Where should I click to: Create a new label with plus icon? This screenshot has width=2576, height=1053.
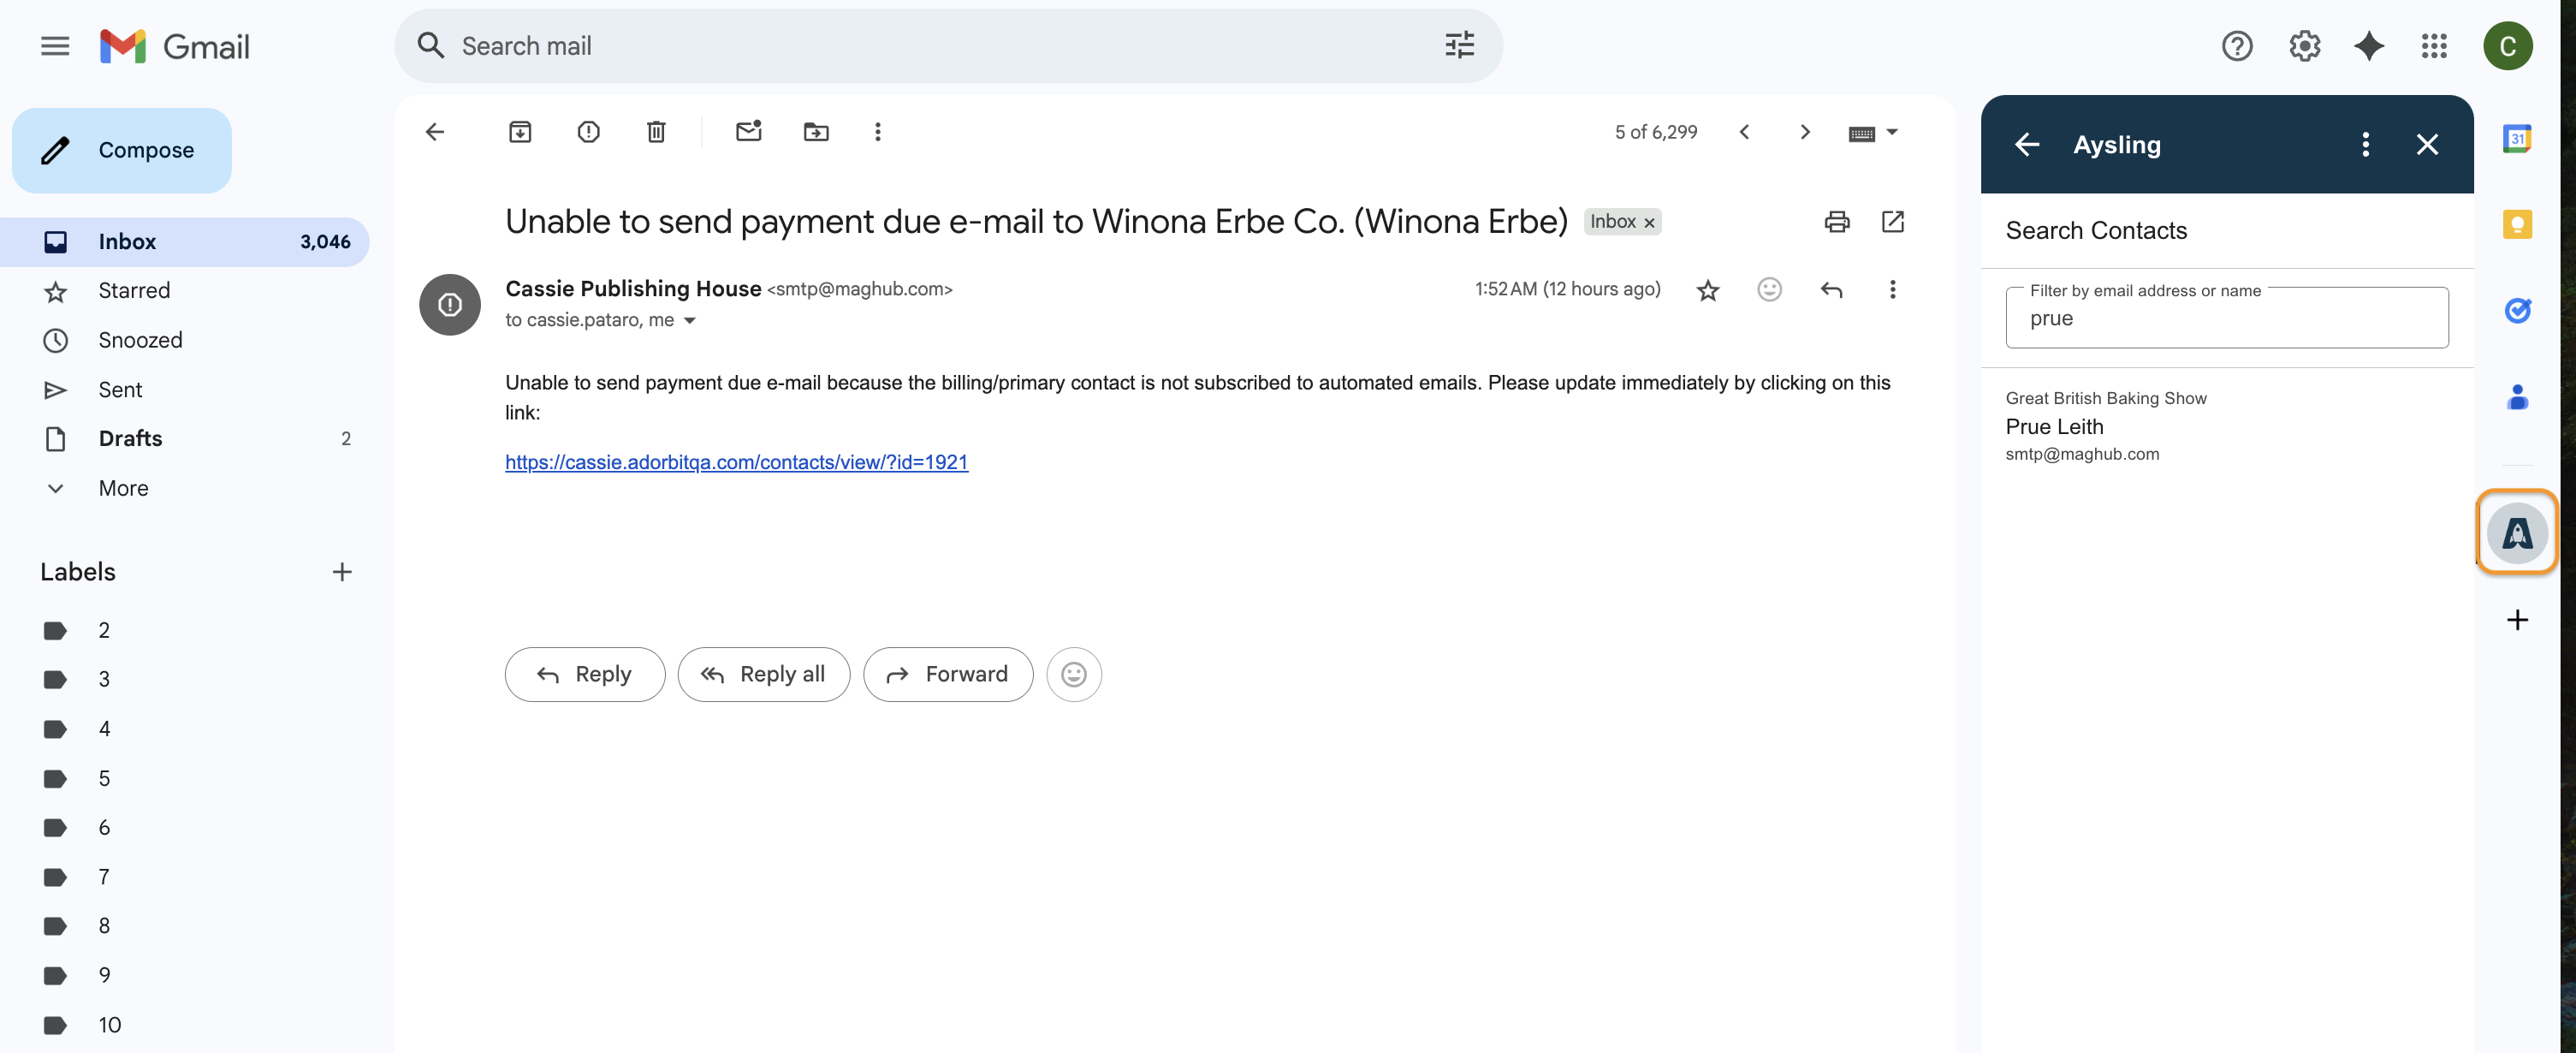pyautogui.click(x=342, y=572)
